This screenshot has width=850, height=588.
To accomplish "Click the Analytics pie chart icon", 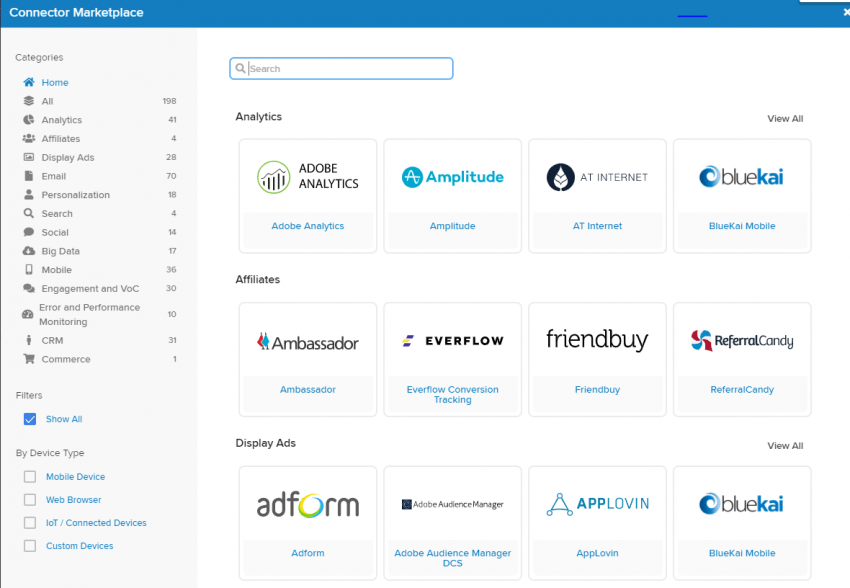I will point(29,120).
